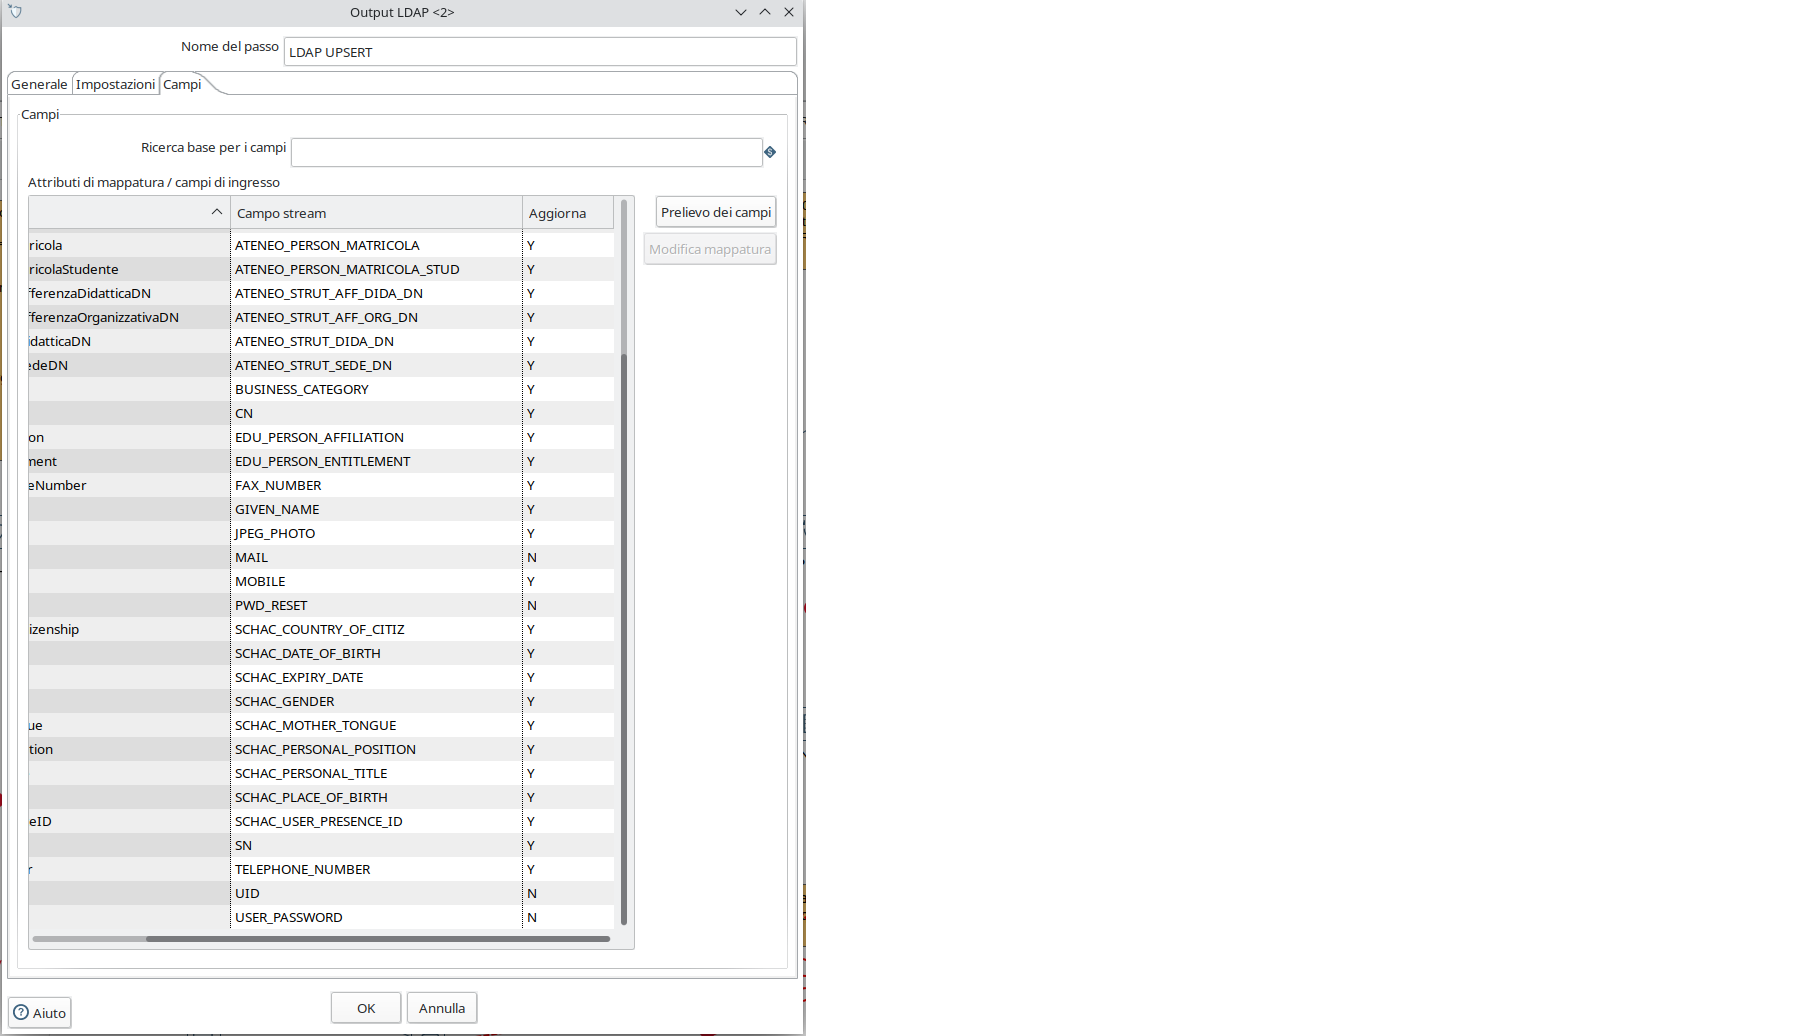Click the restore chevron in the title bar

click(x=765, y=12)
